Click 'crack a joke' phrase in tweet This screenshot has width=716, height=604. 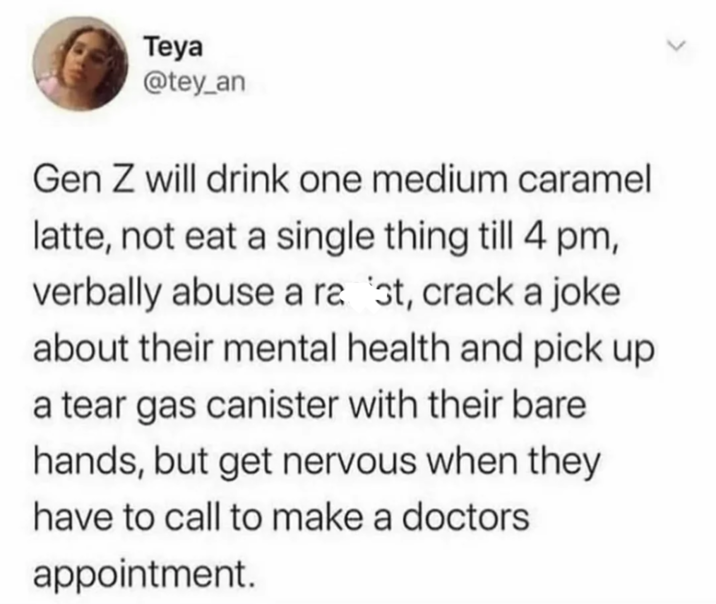(x=521, y=294)
